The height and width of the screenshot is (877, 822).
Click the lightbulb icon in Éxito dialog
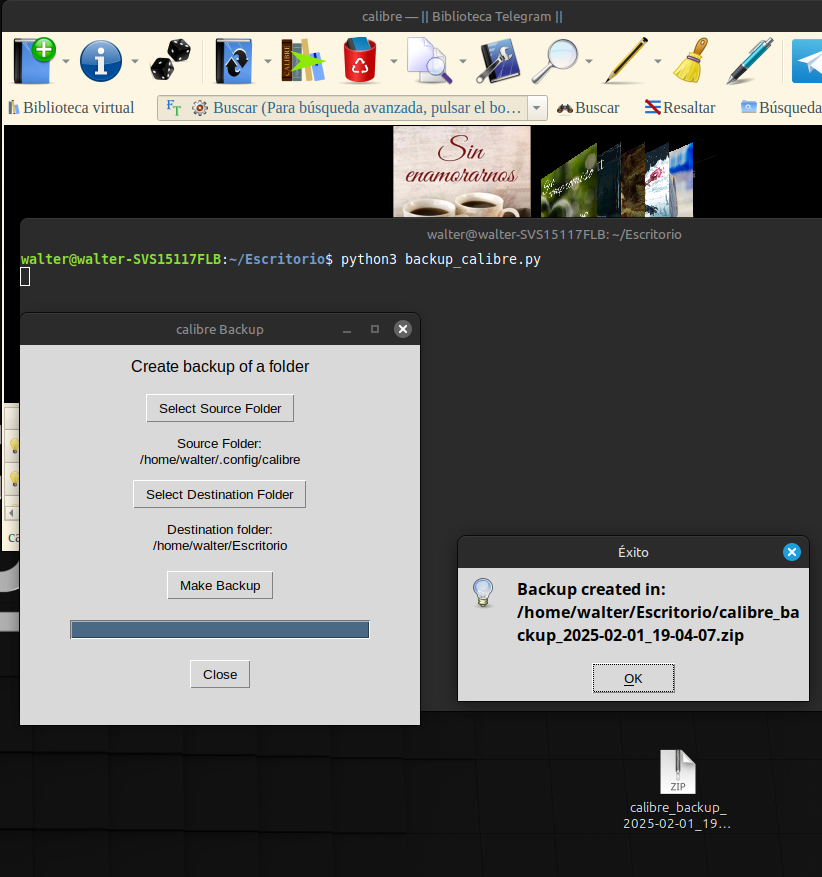pyautogui.click(x=483, y=593)
